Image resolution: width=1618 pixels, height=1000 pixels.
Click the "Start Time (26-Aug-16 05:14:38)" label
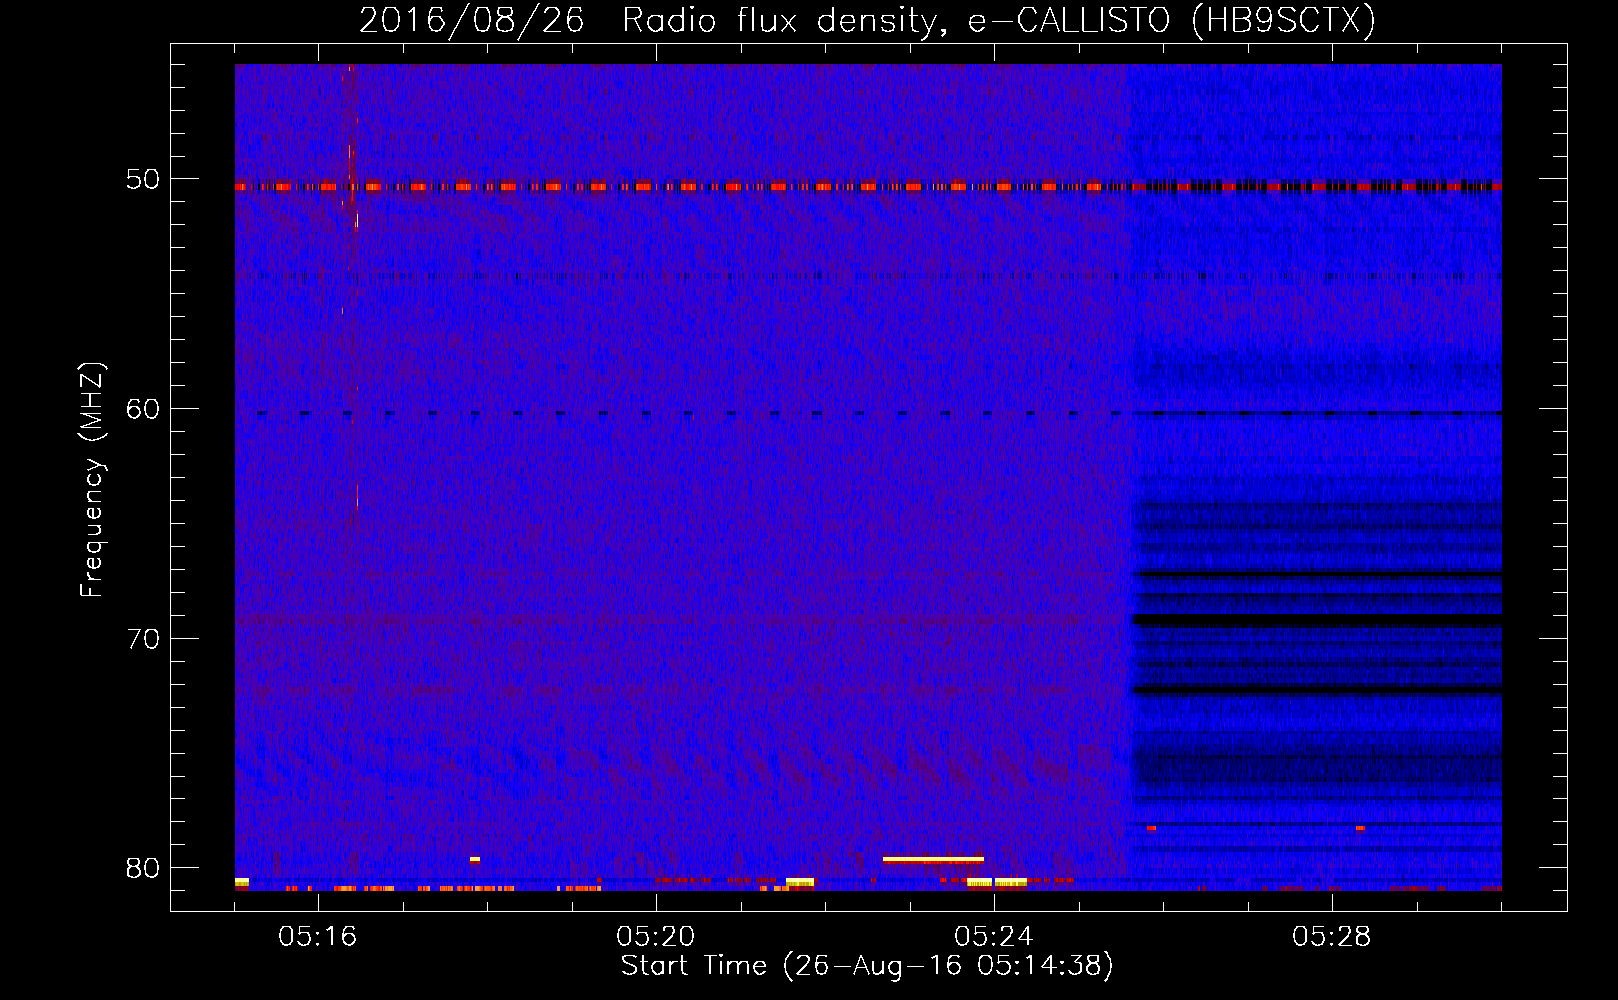pos(867,966)
